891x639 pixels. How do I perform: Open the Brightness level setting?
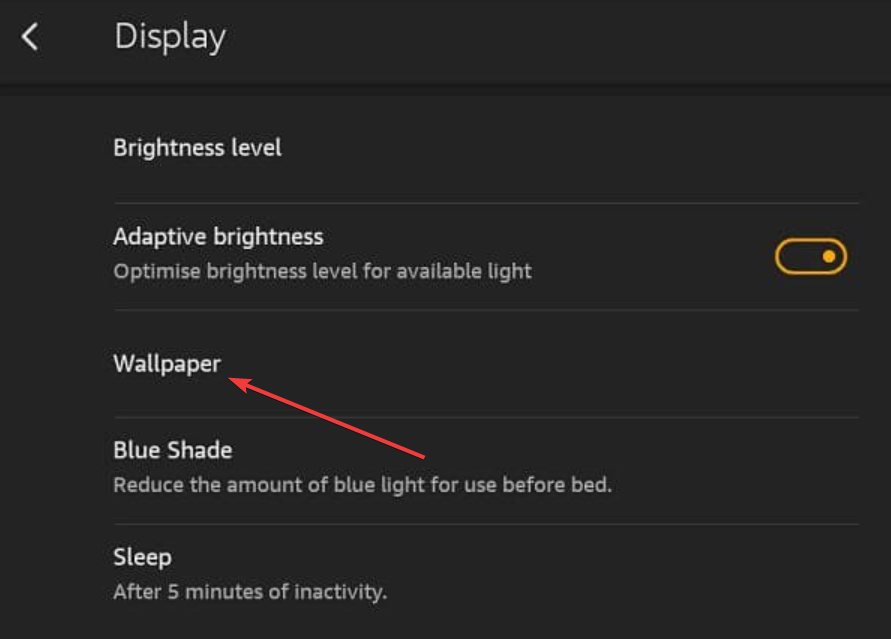pos(197,148)
